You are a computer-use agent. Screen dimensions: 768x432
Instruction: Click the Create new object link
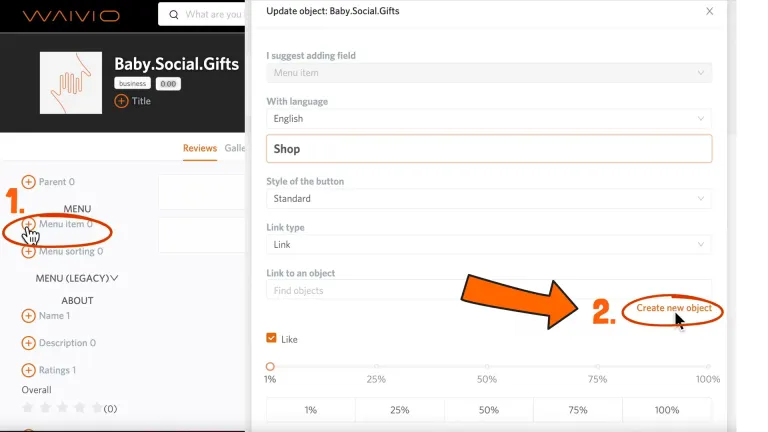(x=674, y=308)
